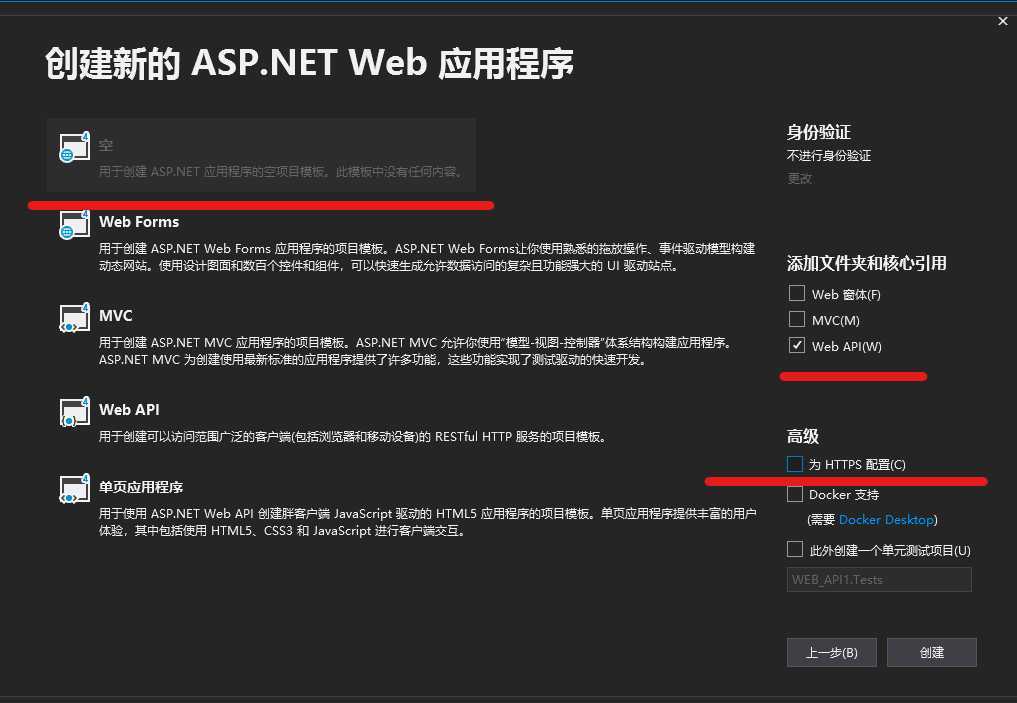Click the MVC template icon
The image size is (1017, 703).
point(75,318)
